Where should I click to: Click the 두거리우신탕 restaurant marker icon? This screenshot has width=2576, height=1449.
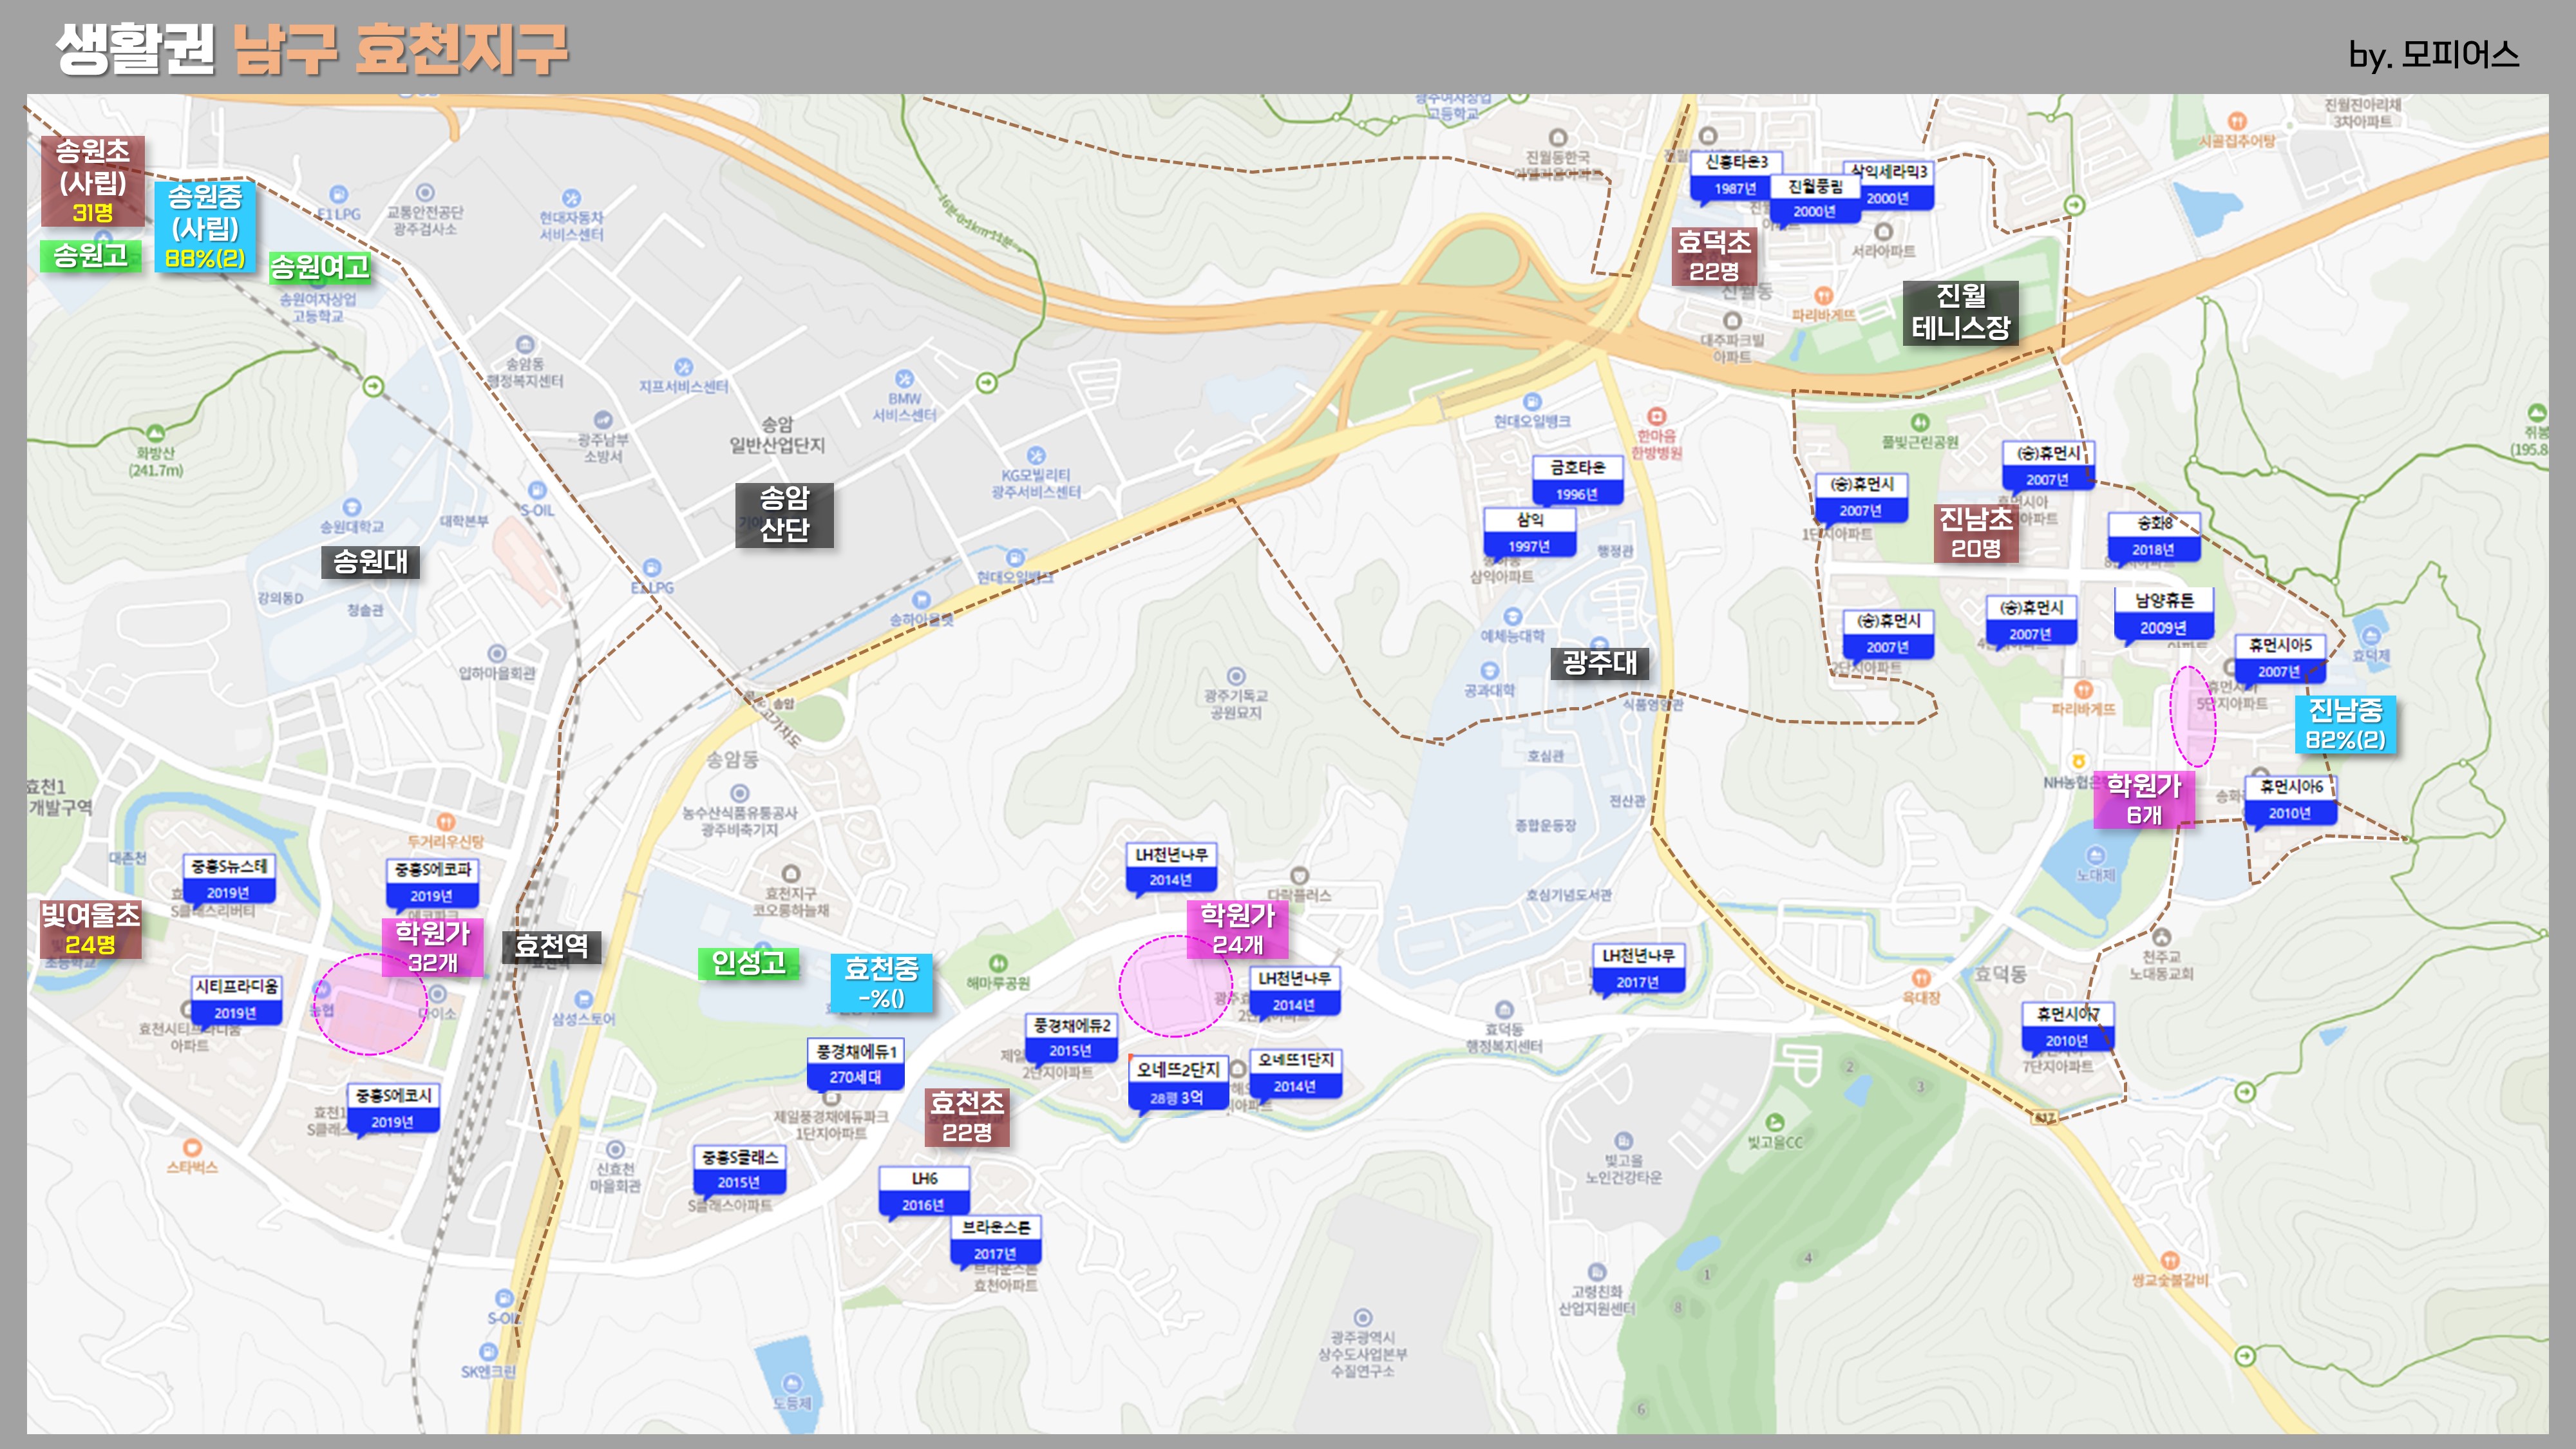click(x=446, y=822)
